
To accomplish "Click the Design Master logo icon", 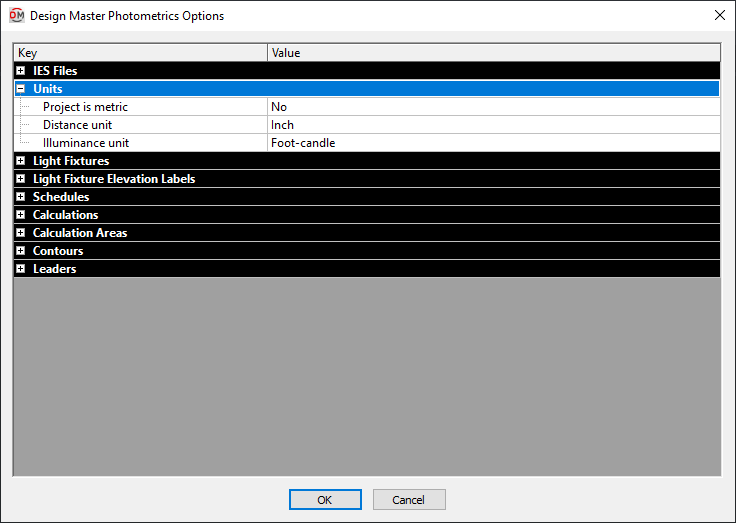I will [x=16, y=15].
